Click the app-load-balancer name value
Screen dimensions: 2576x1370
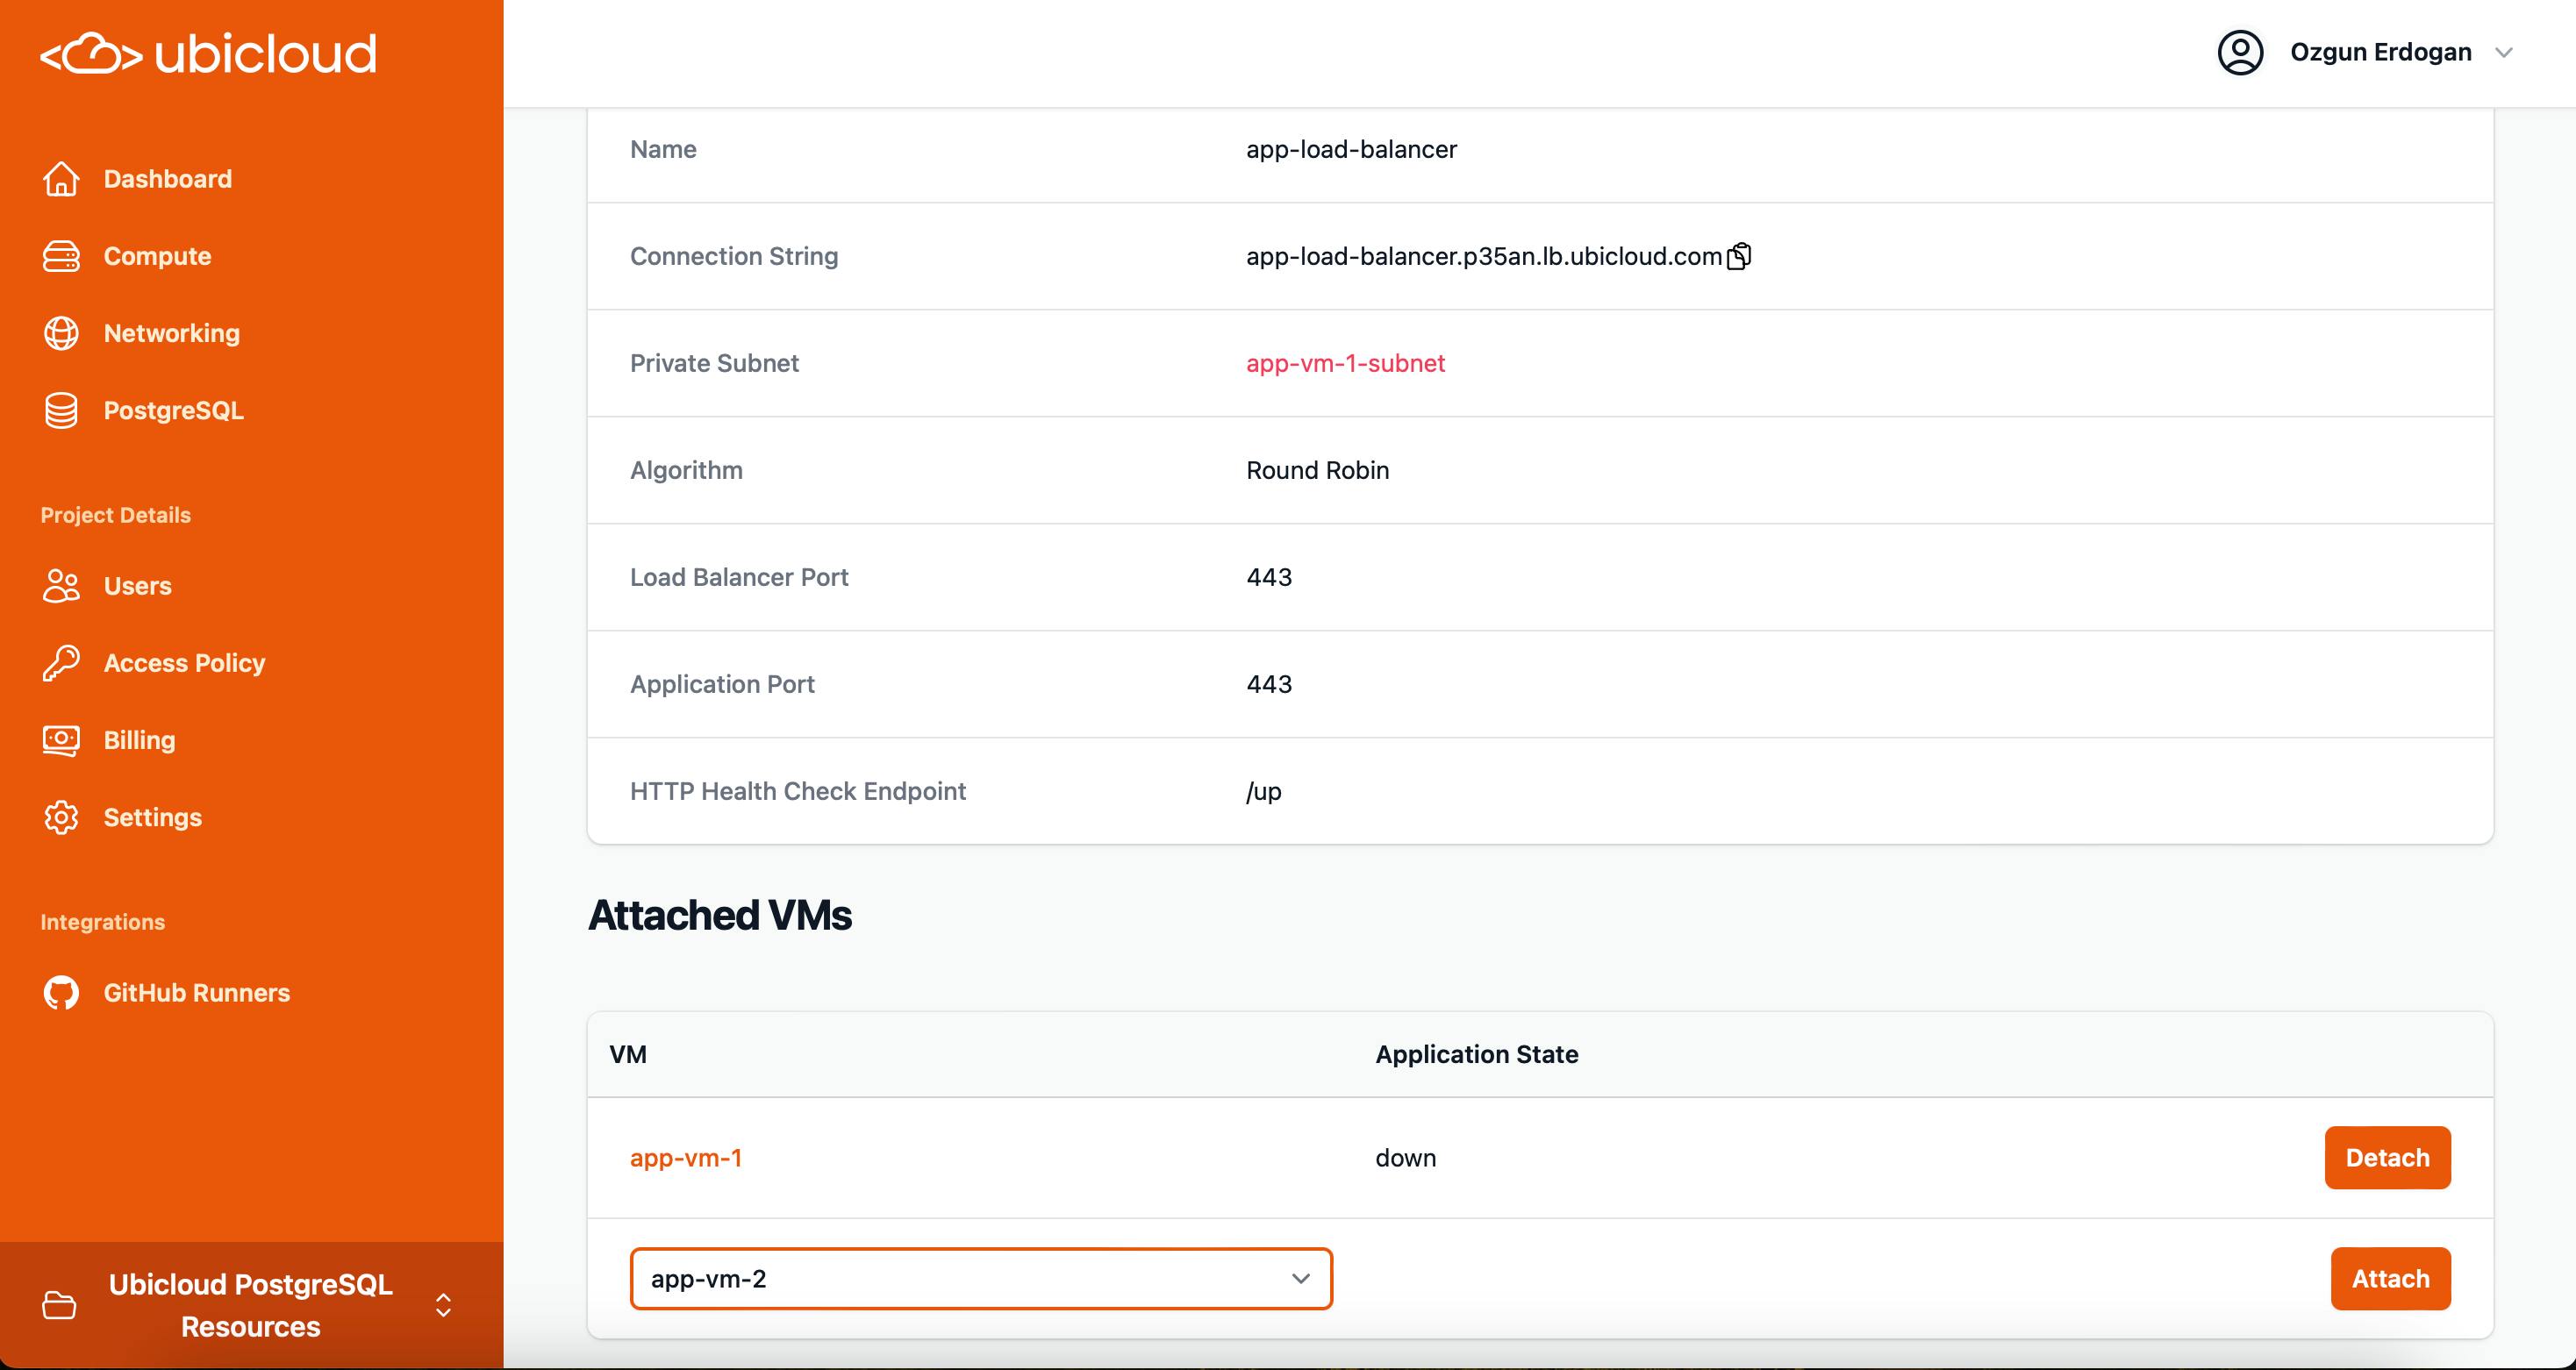pos(1351,149)
